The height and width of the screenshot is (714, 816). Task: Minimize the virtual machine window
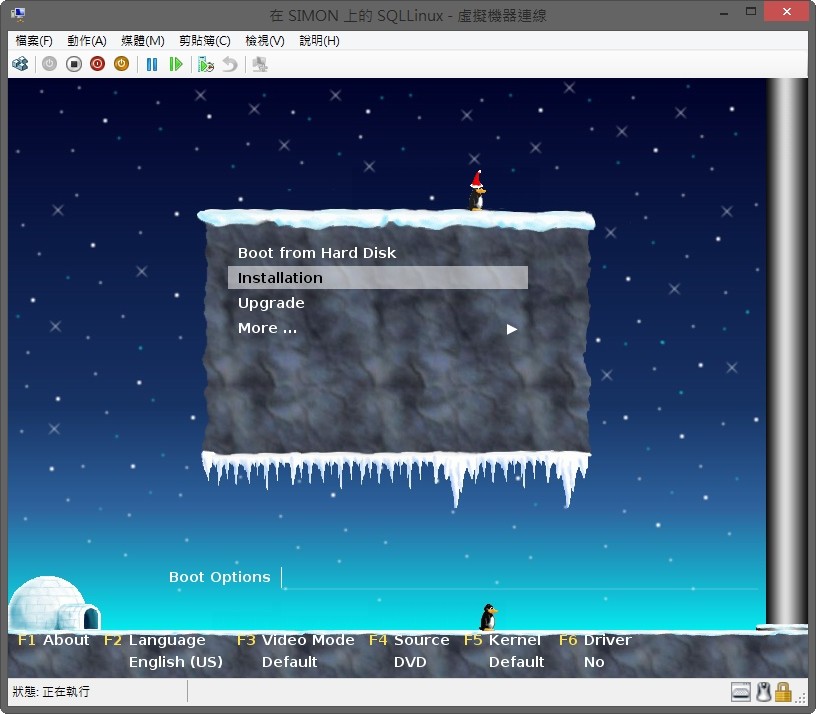[724, 12]
